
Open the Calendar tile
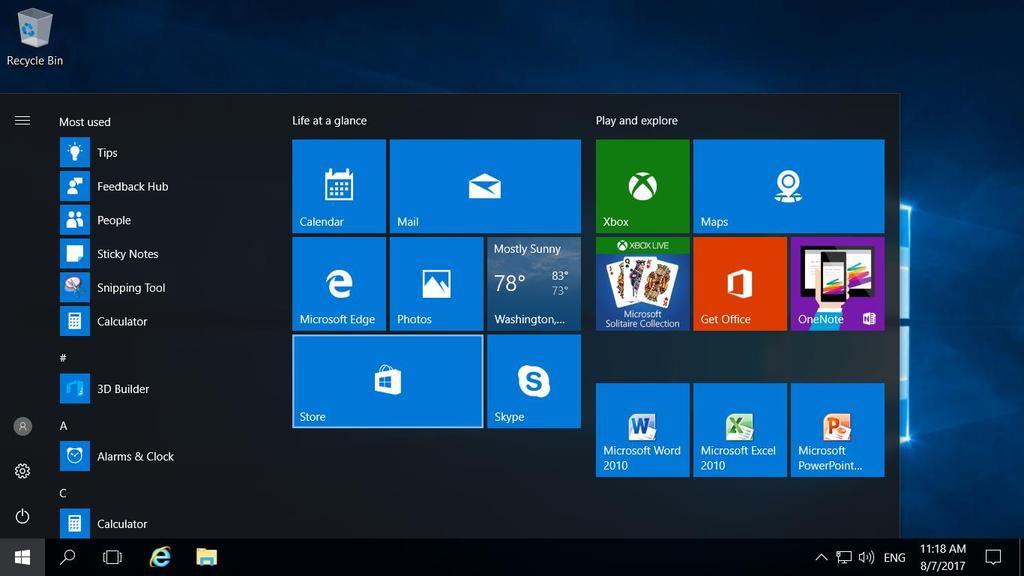(339, 186)
